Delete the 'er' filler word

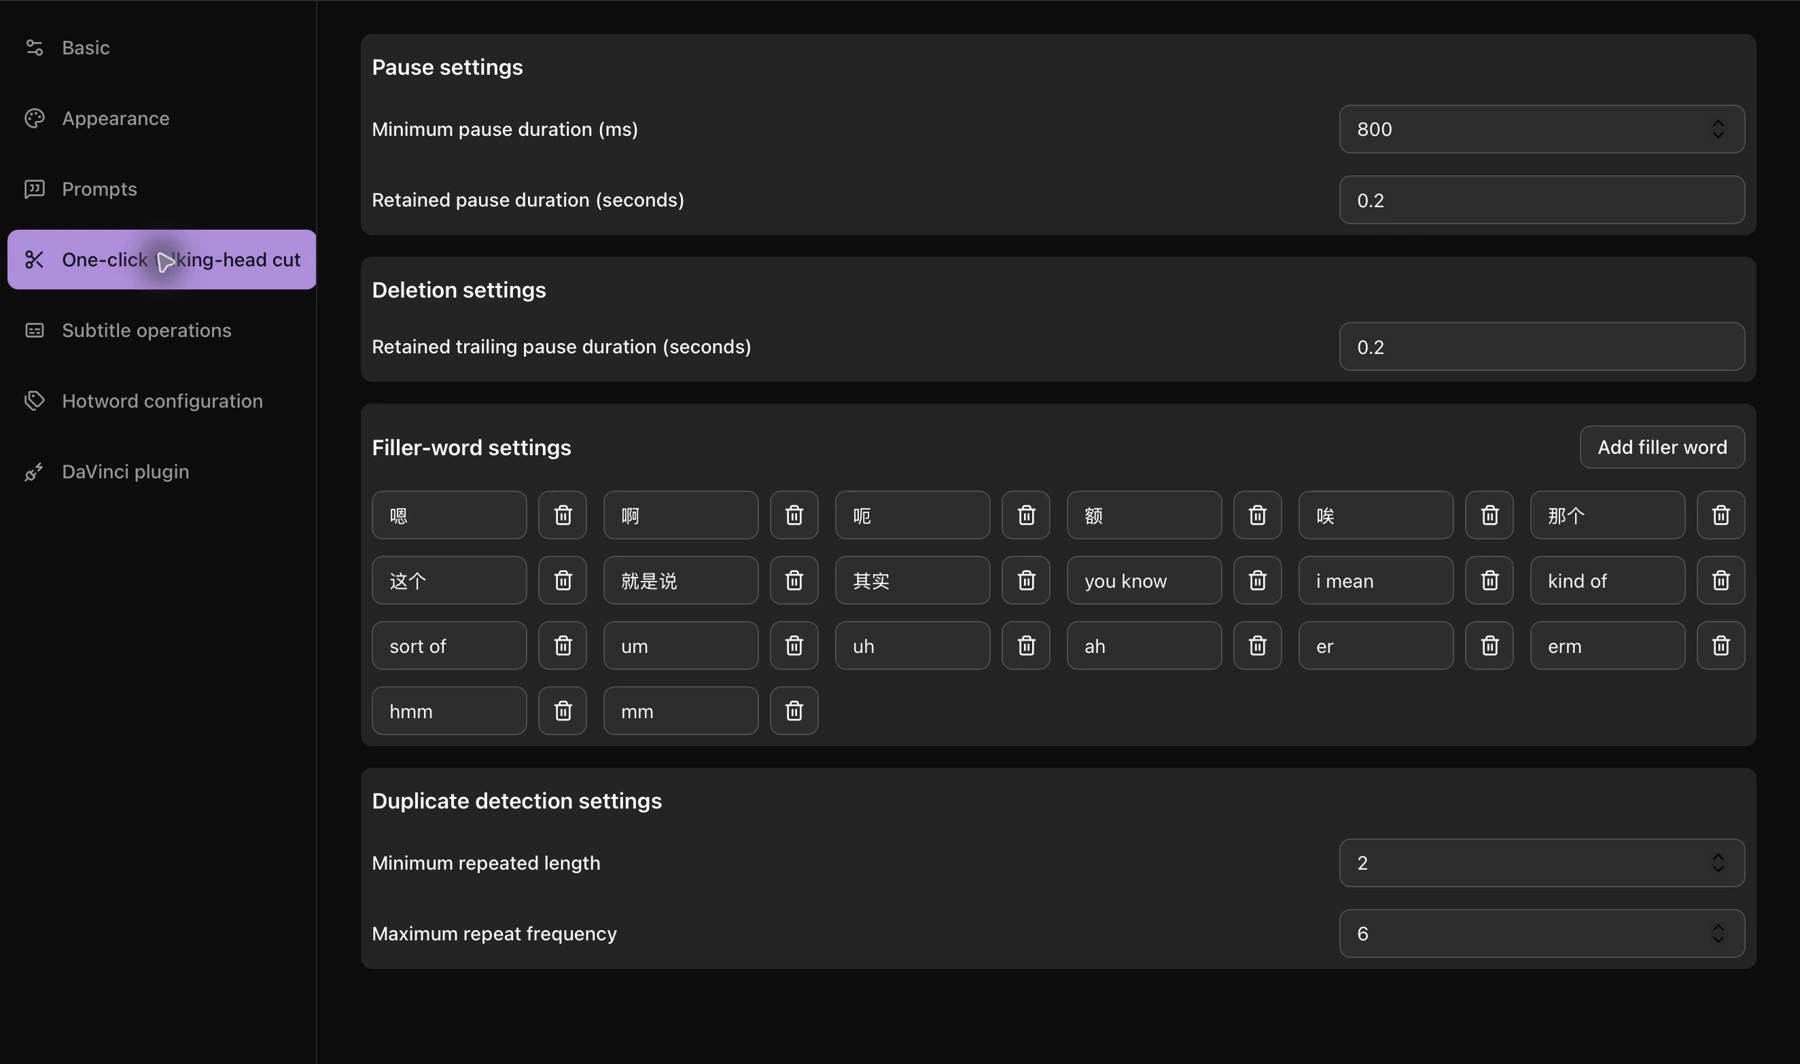coord(1489,645)
